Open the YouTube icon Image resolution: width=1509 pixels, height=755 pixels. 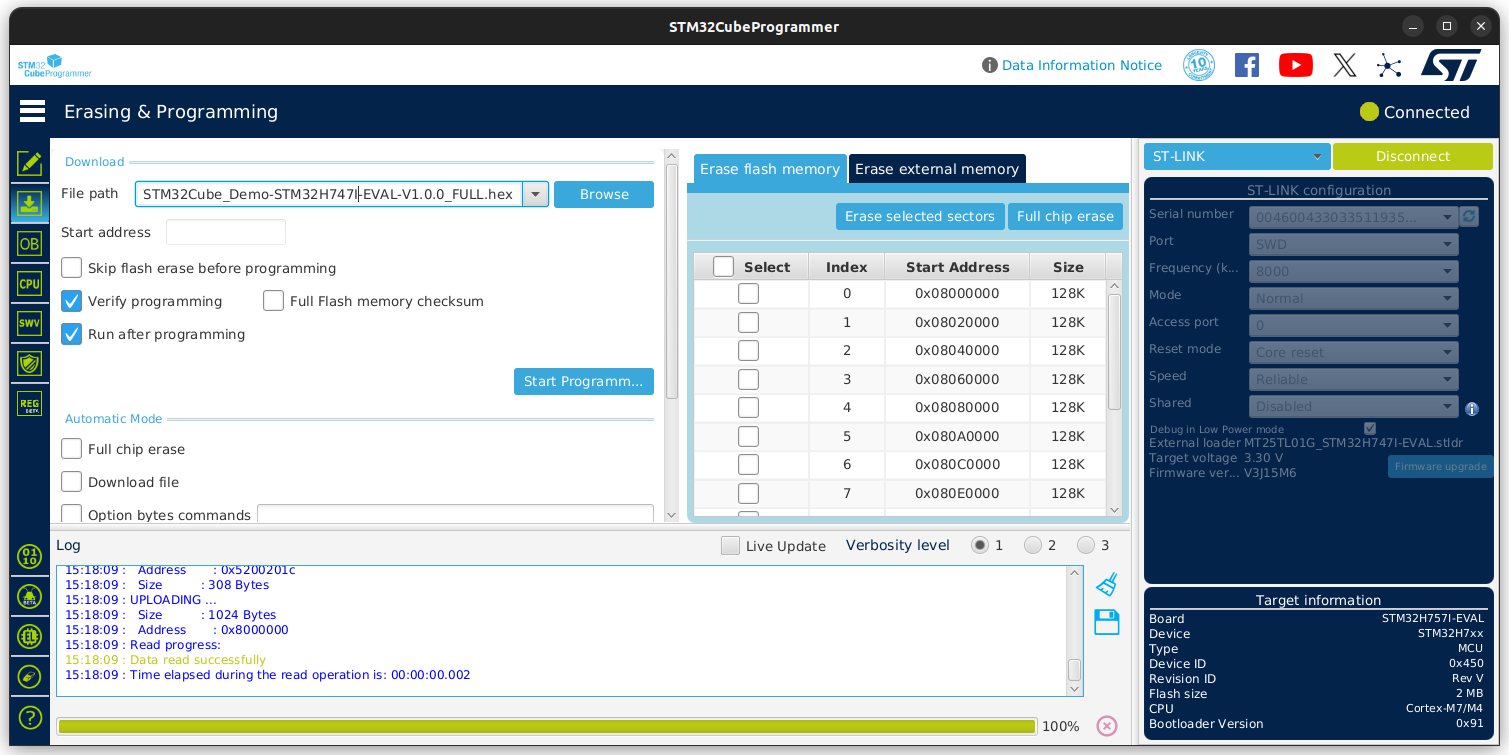coord(1296,65)
